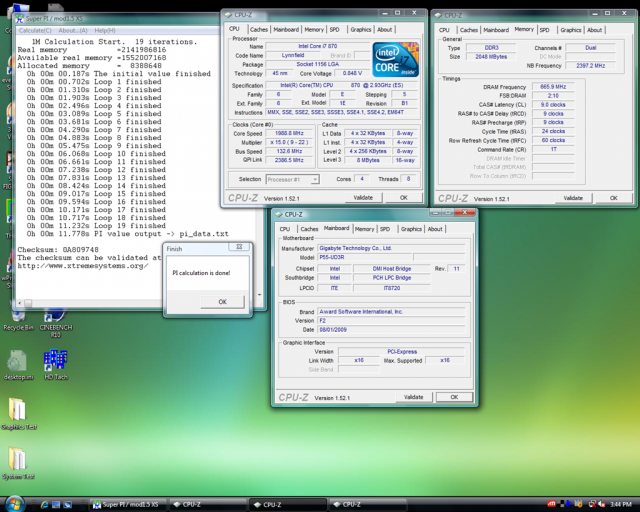Open the HD Tach desktop shortcut

point(56,365)
